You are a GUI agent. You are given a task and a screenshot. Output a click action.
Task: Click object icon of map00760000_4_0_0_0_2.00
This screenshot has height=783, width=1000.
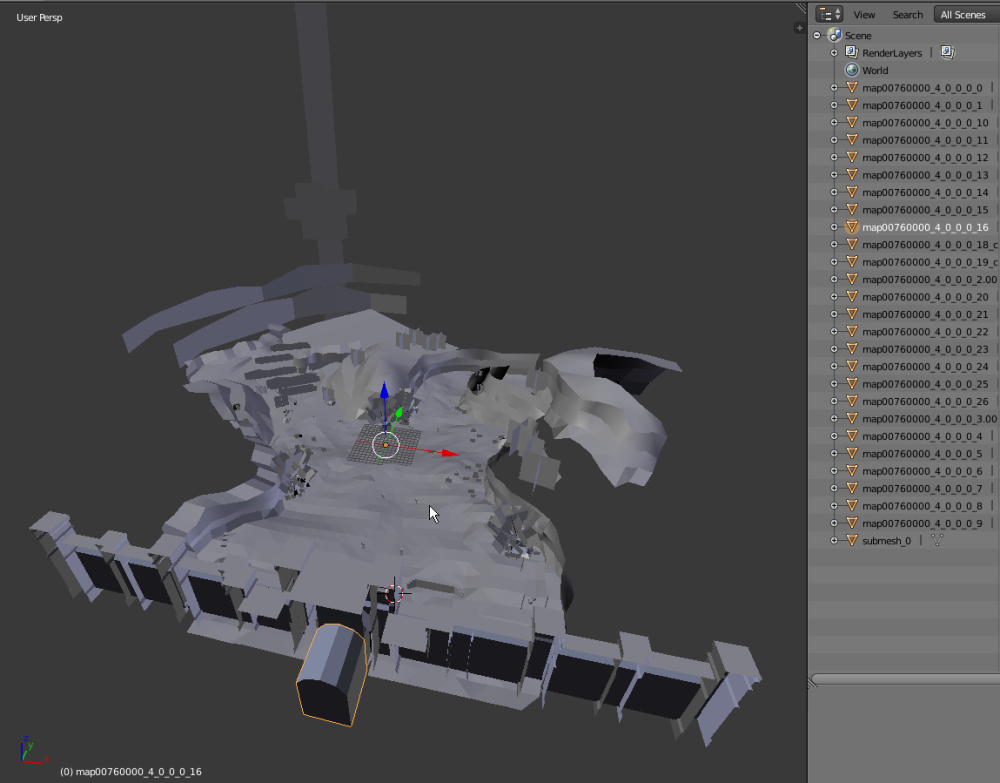tap(851, 279)
